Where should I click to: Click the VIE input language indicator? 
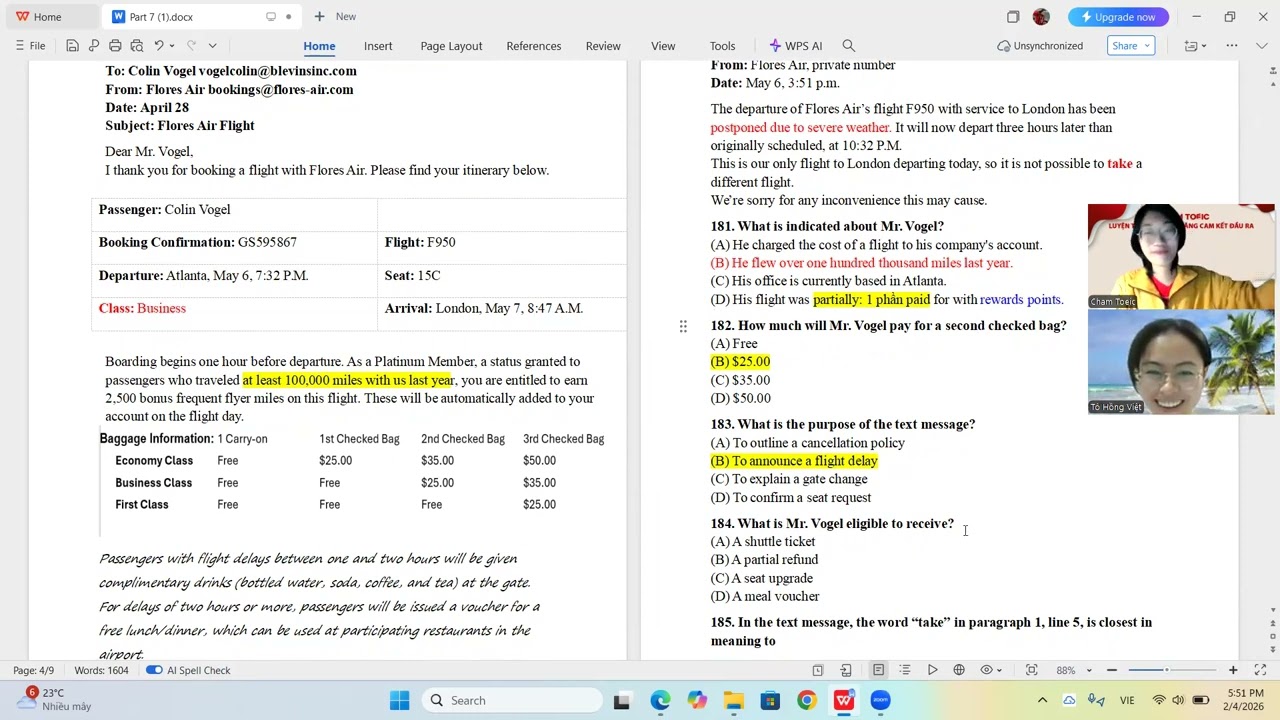tap(1127, 700)
